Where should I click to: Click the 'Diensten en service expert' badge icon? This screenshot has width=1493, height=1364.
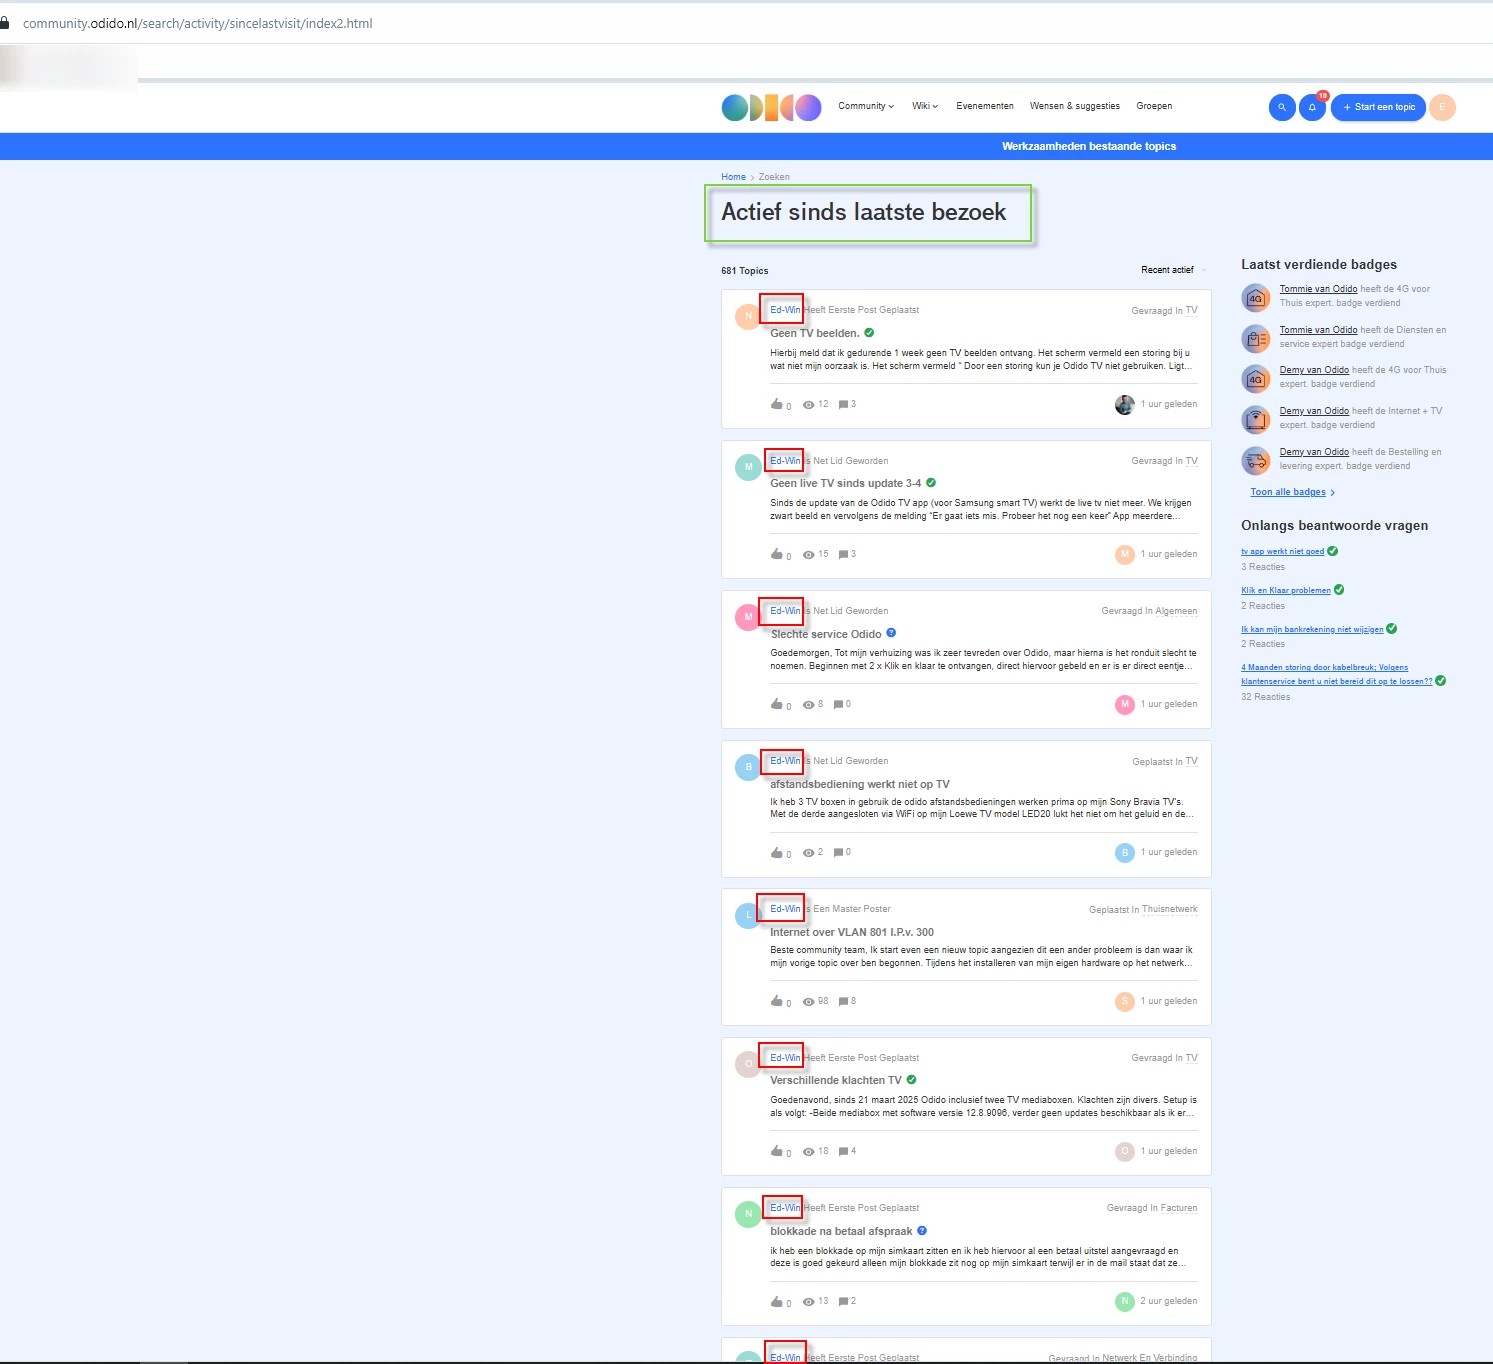pyautogui.click(x=1256, y=338)
